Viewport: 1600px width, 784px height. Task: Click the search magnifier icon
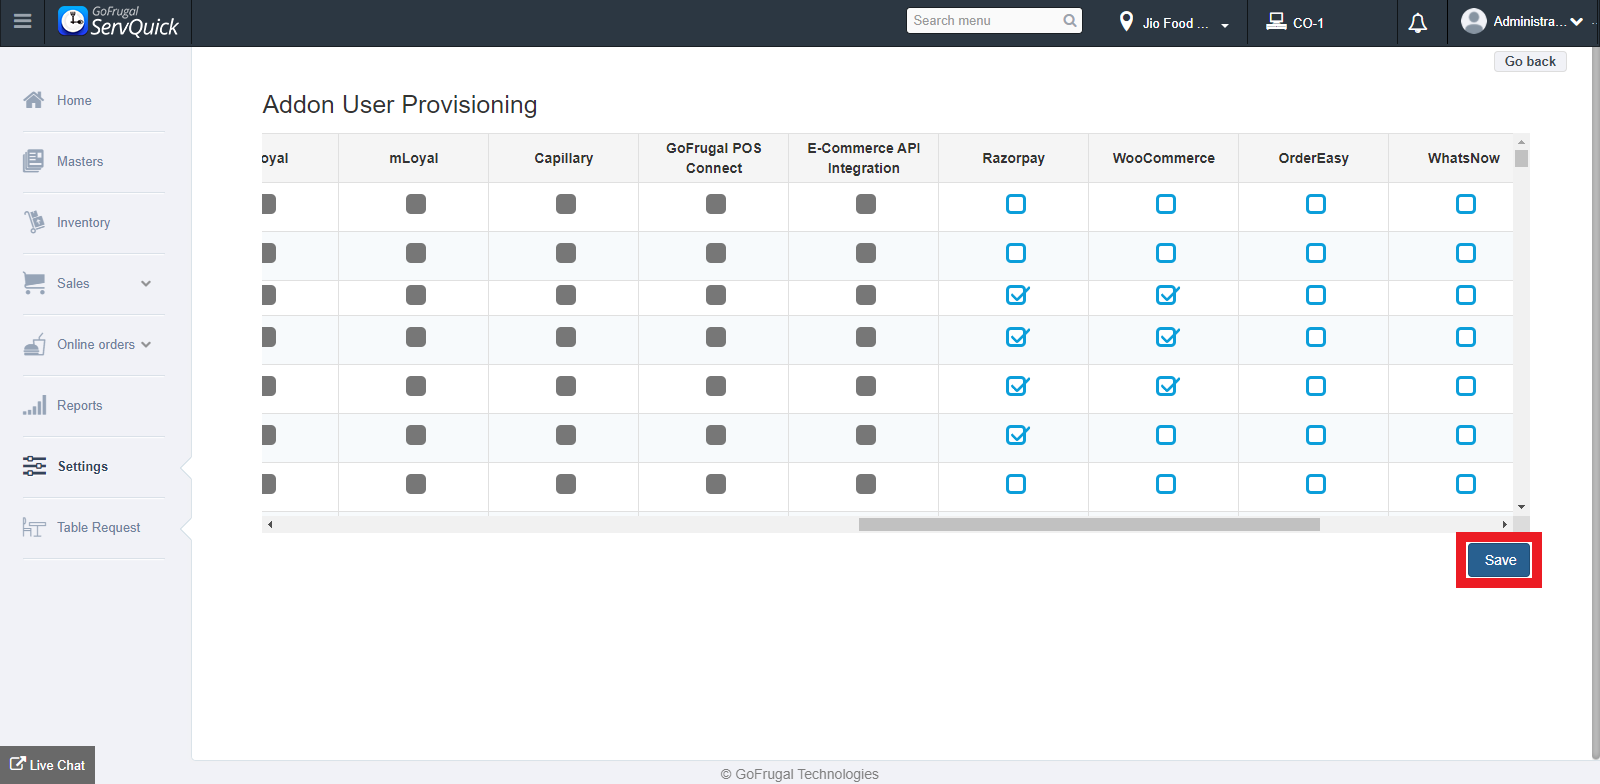click(1070, 21)
